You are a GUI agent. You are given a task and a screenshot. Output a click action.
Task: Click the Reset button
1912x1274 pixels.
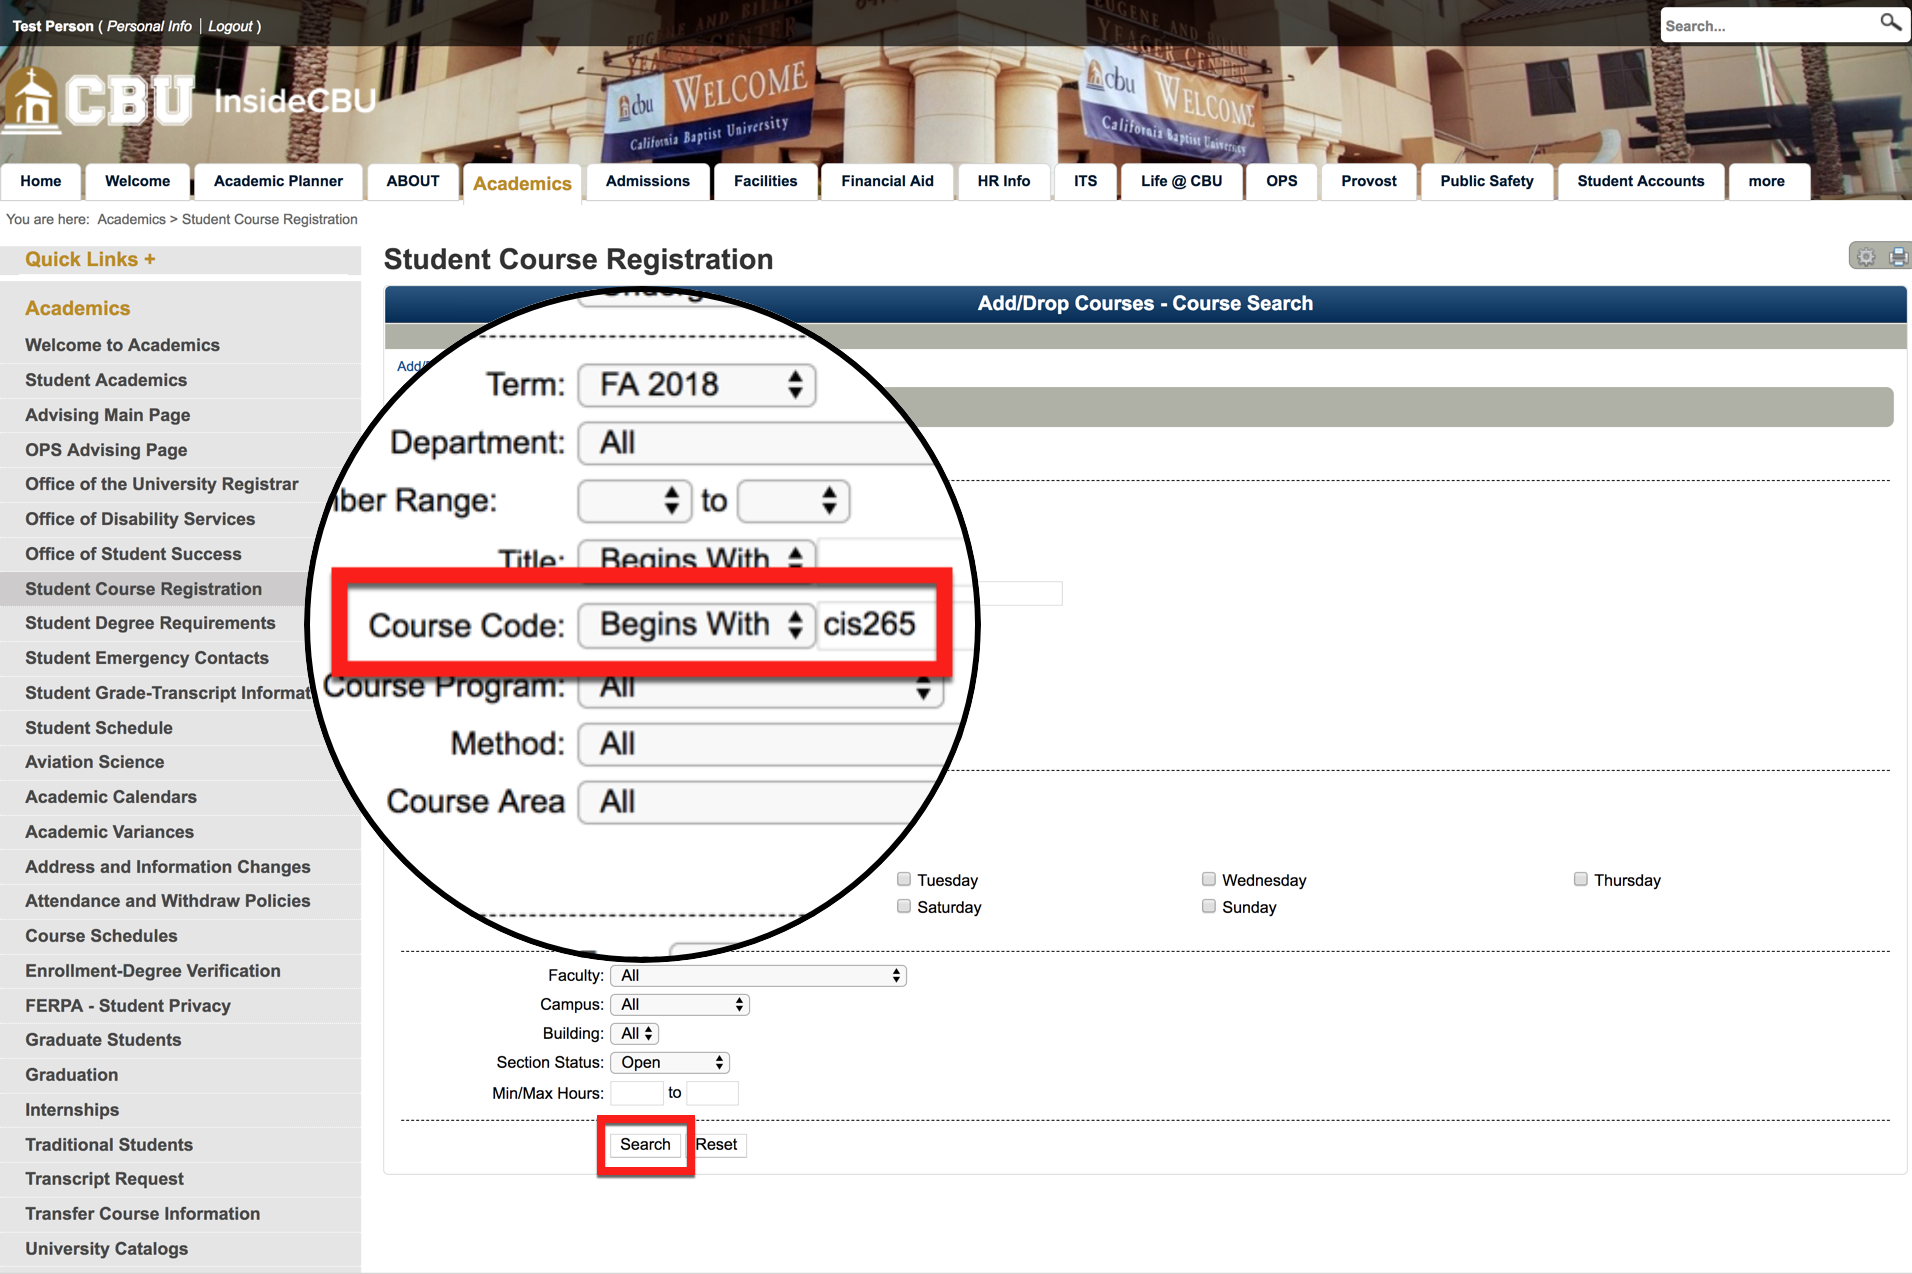click(x=717, y=1145)
